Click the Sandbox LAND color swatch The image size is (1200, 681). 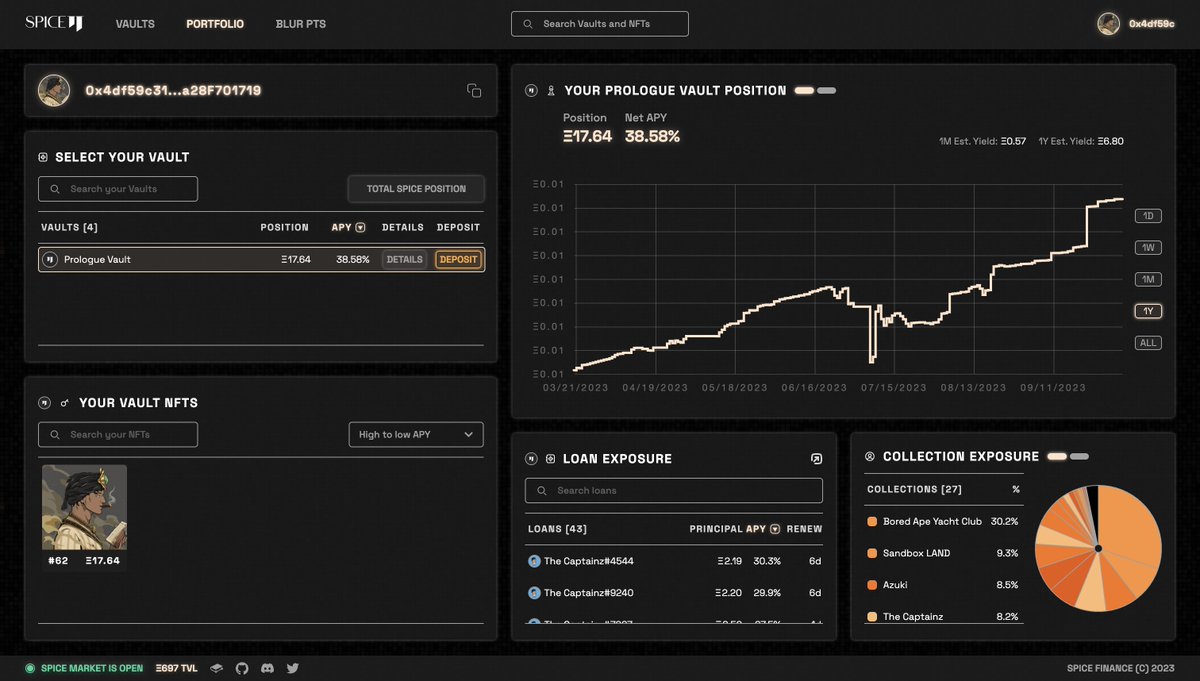(x=872, y=554)
